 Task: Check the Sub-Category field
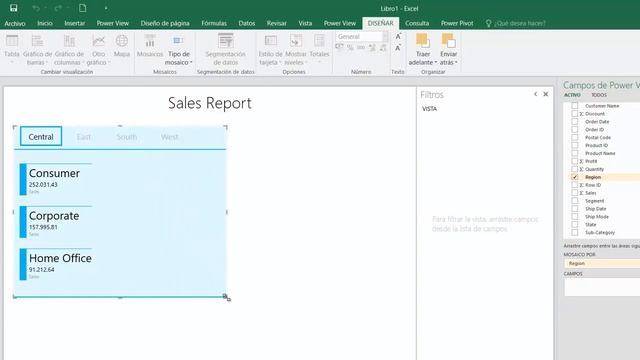click(575, 232)
